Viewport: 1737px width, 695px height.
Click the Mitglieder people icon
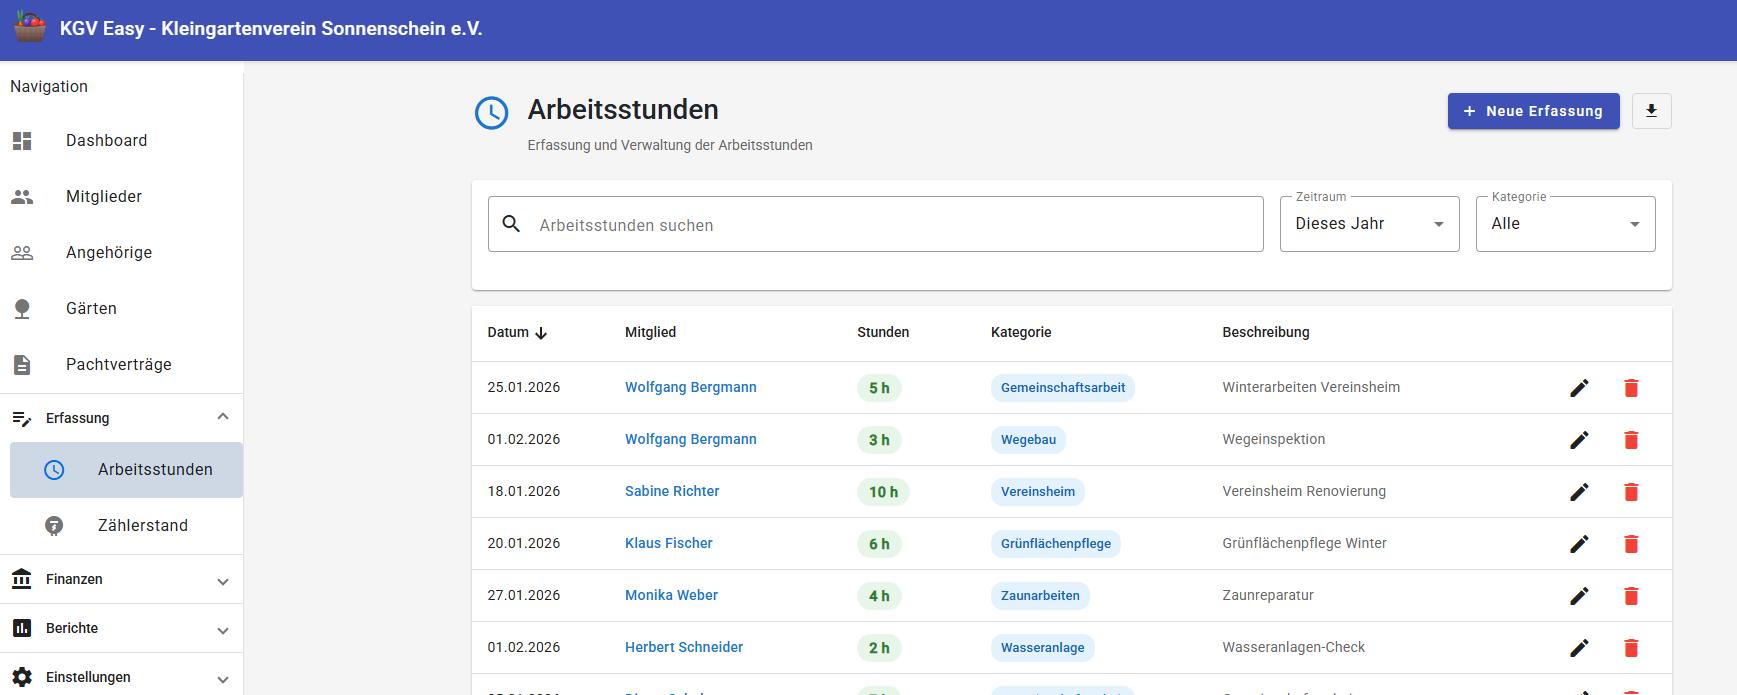coord(22,197)
